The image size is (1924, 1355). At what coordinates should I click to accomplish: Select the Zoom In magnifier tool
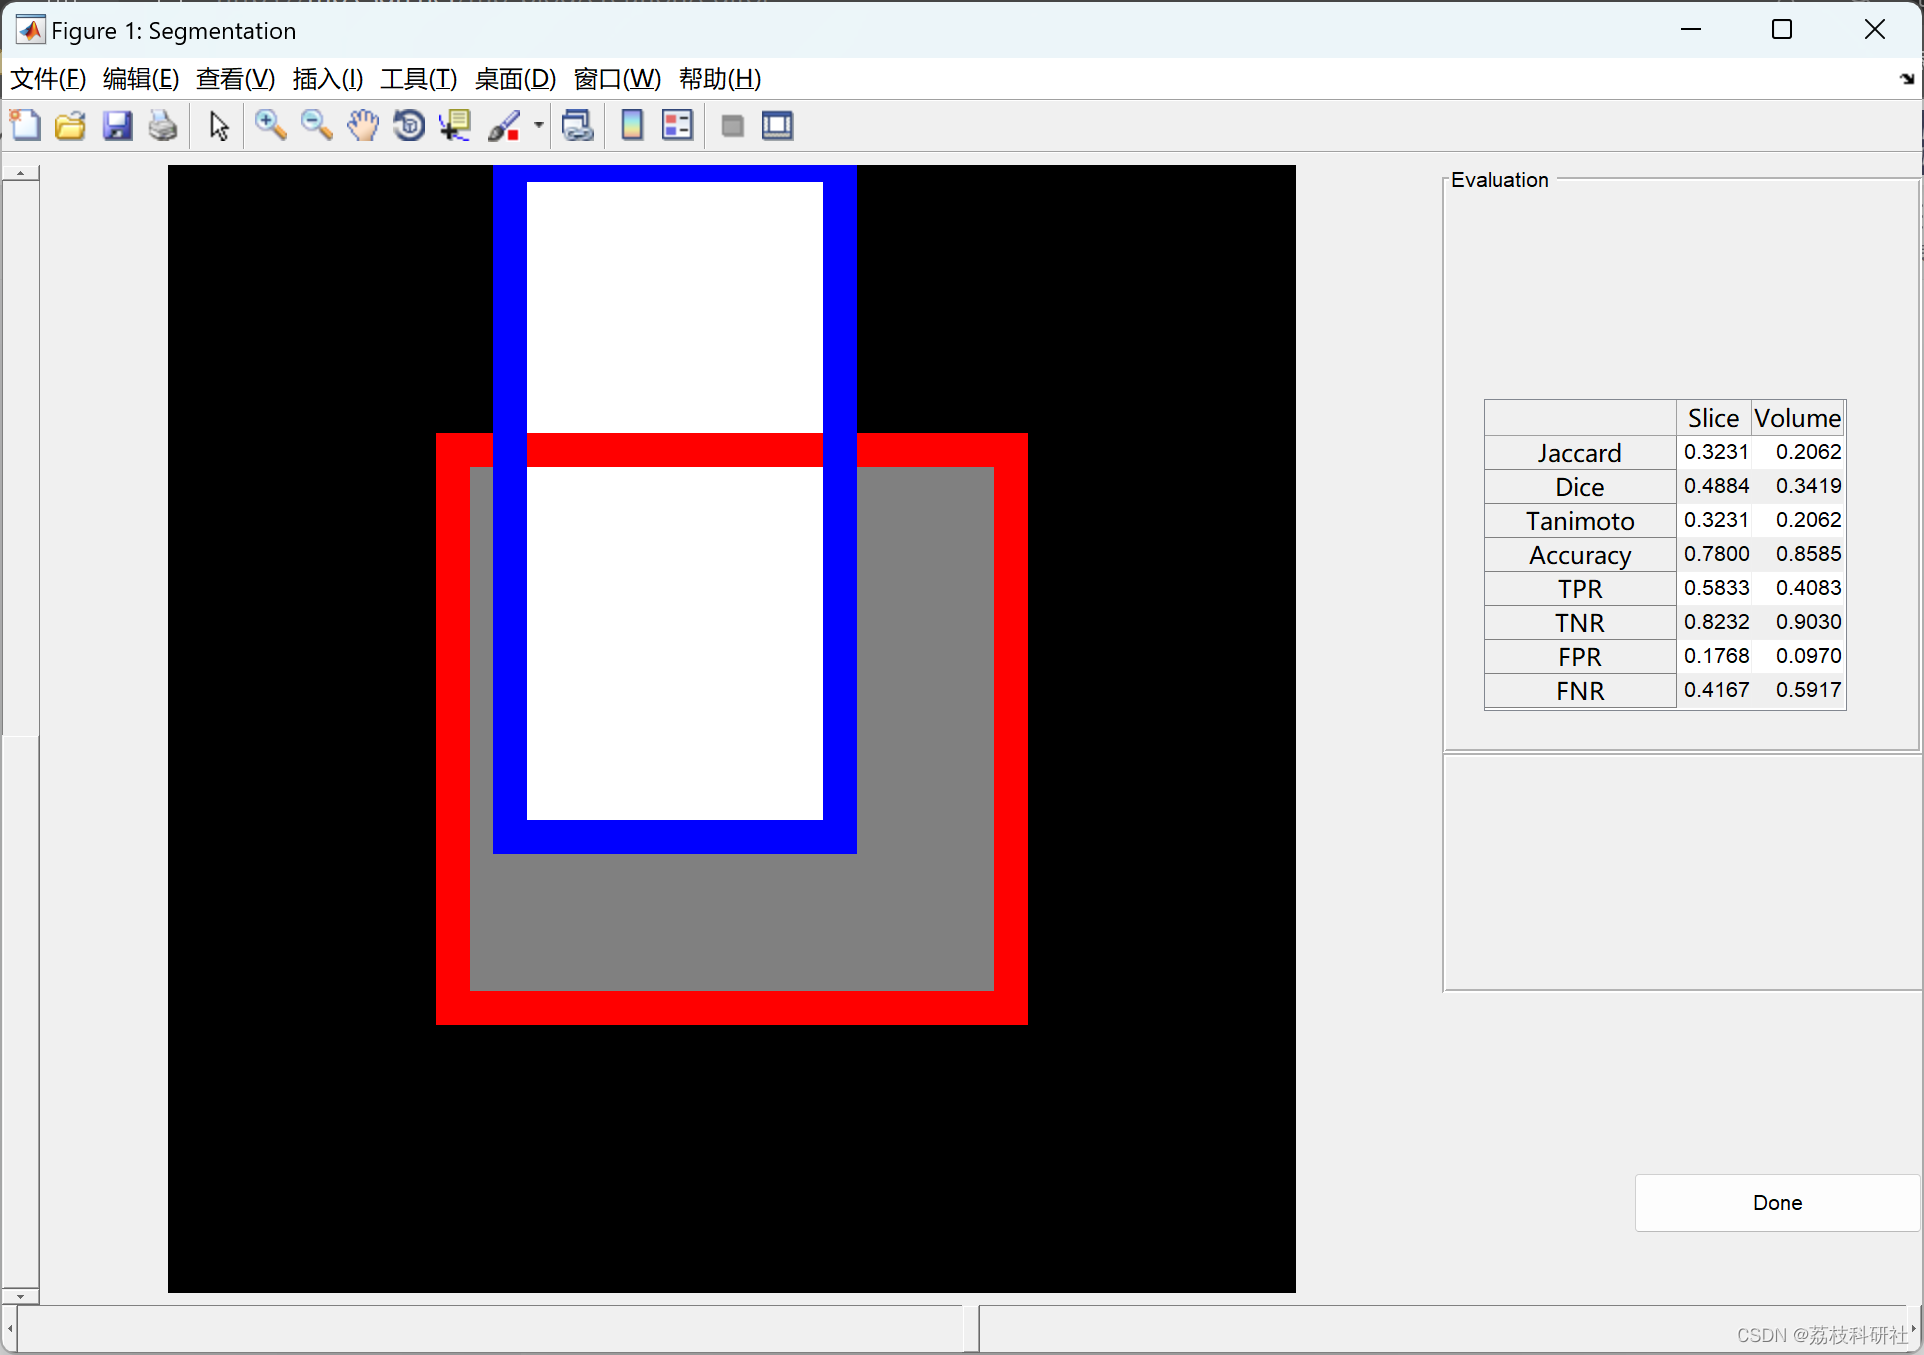[x=270, y=126]
